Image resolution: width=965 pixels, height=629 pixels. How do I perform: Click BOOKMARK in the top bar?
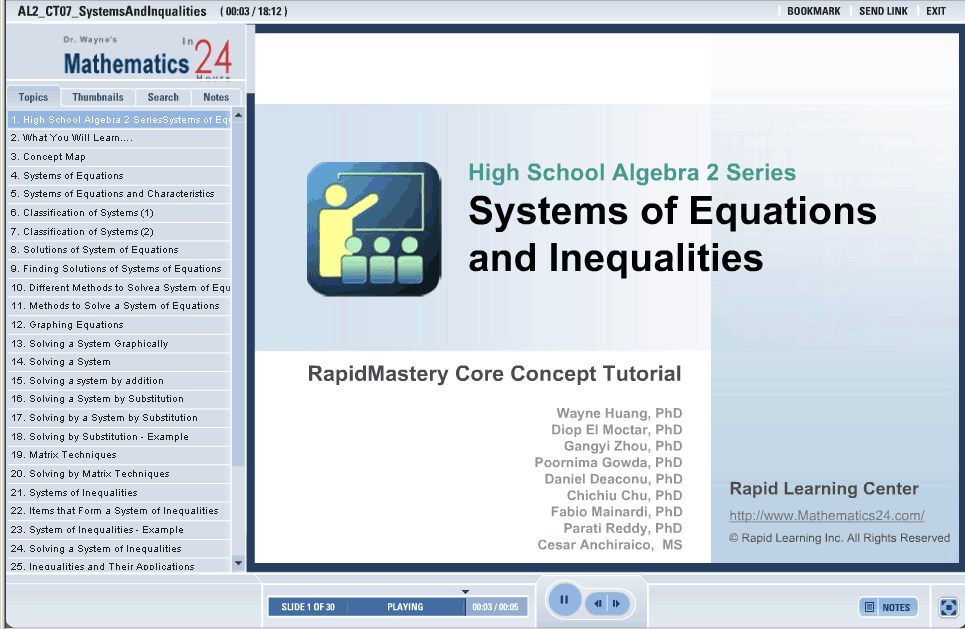click(813, 11)
